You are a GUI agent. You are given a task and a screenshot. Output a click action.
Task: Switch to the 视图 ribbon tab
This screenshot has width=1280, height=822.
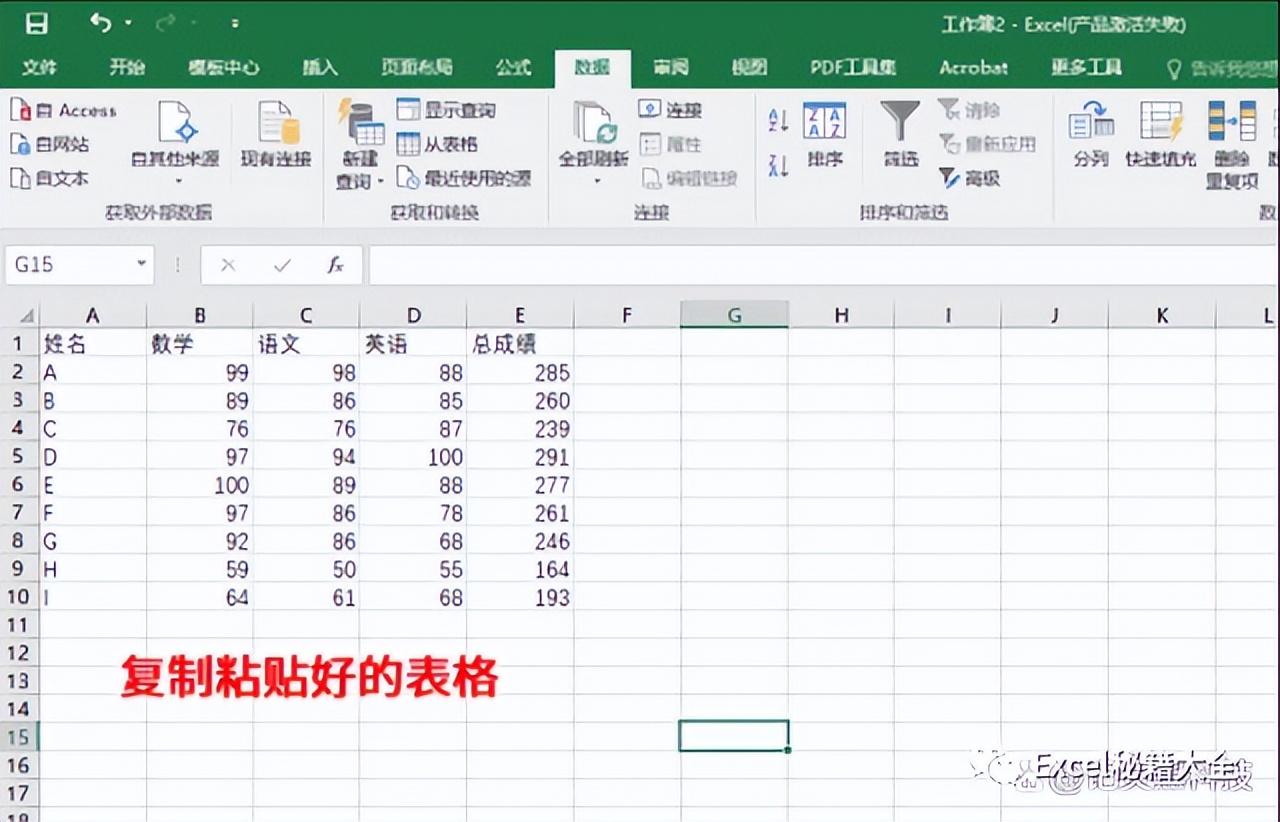[x=749, y=67]
